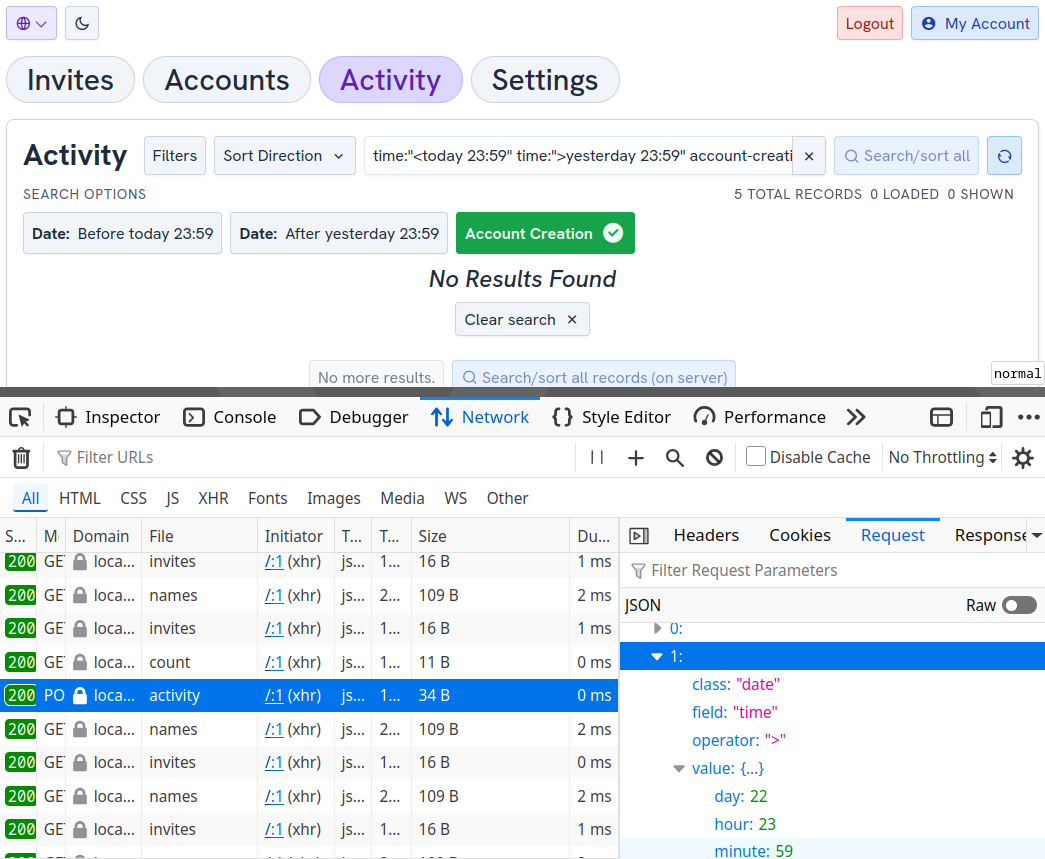Open network request search with the magnifier icon
Screen dimensions: 1045x859
pos(674,457)
